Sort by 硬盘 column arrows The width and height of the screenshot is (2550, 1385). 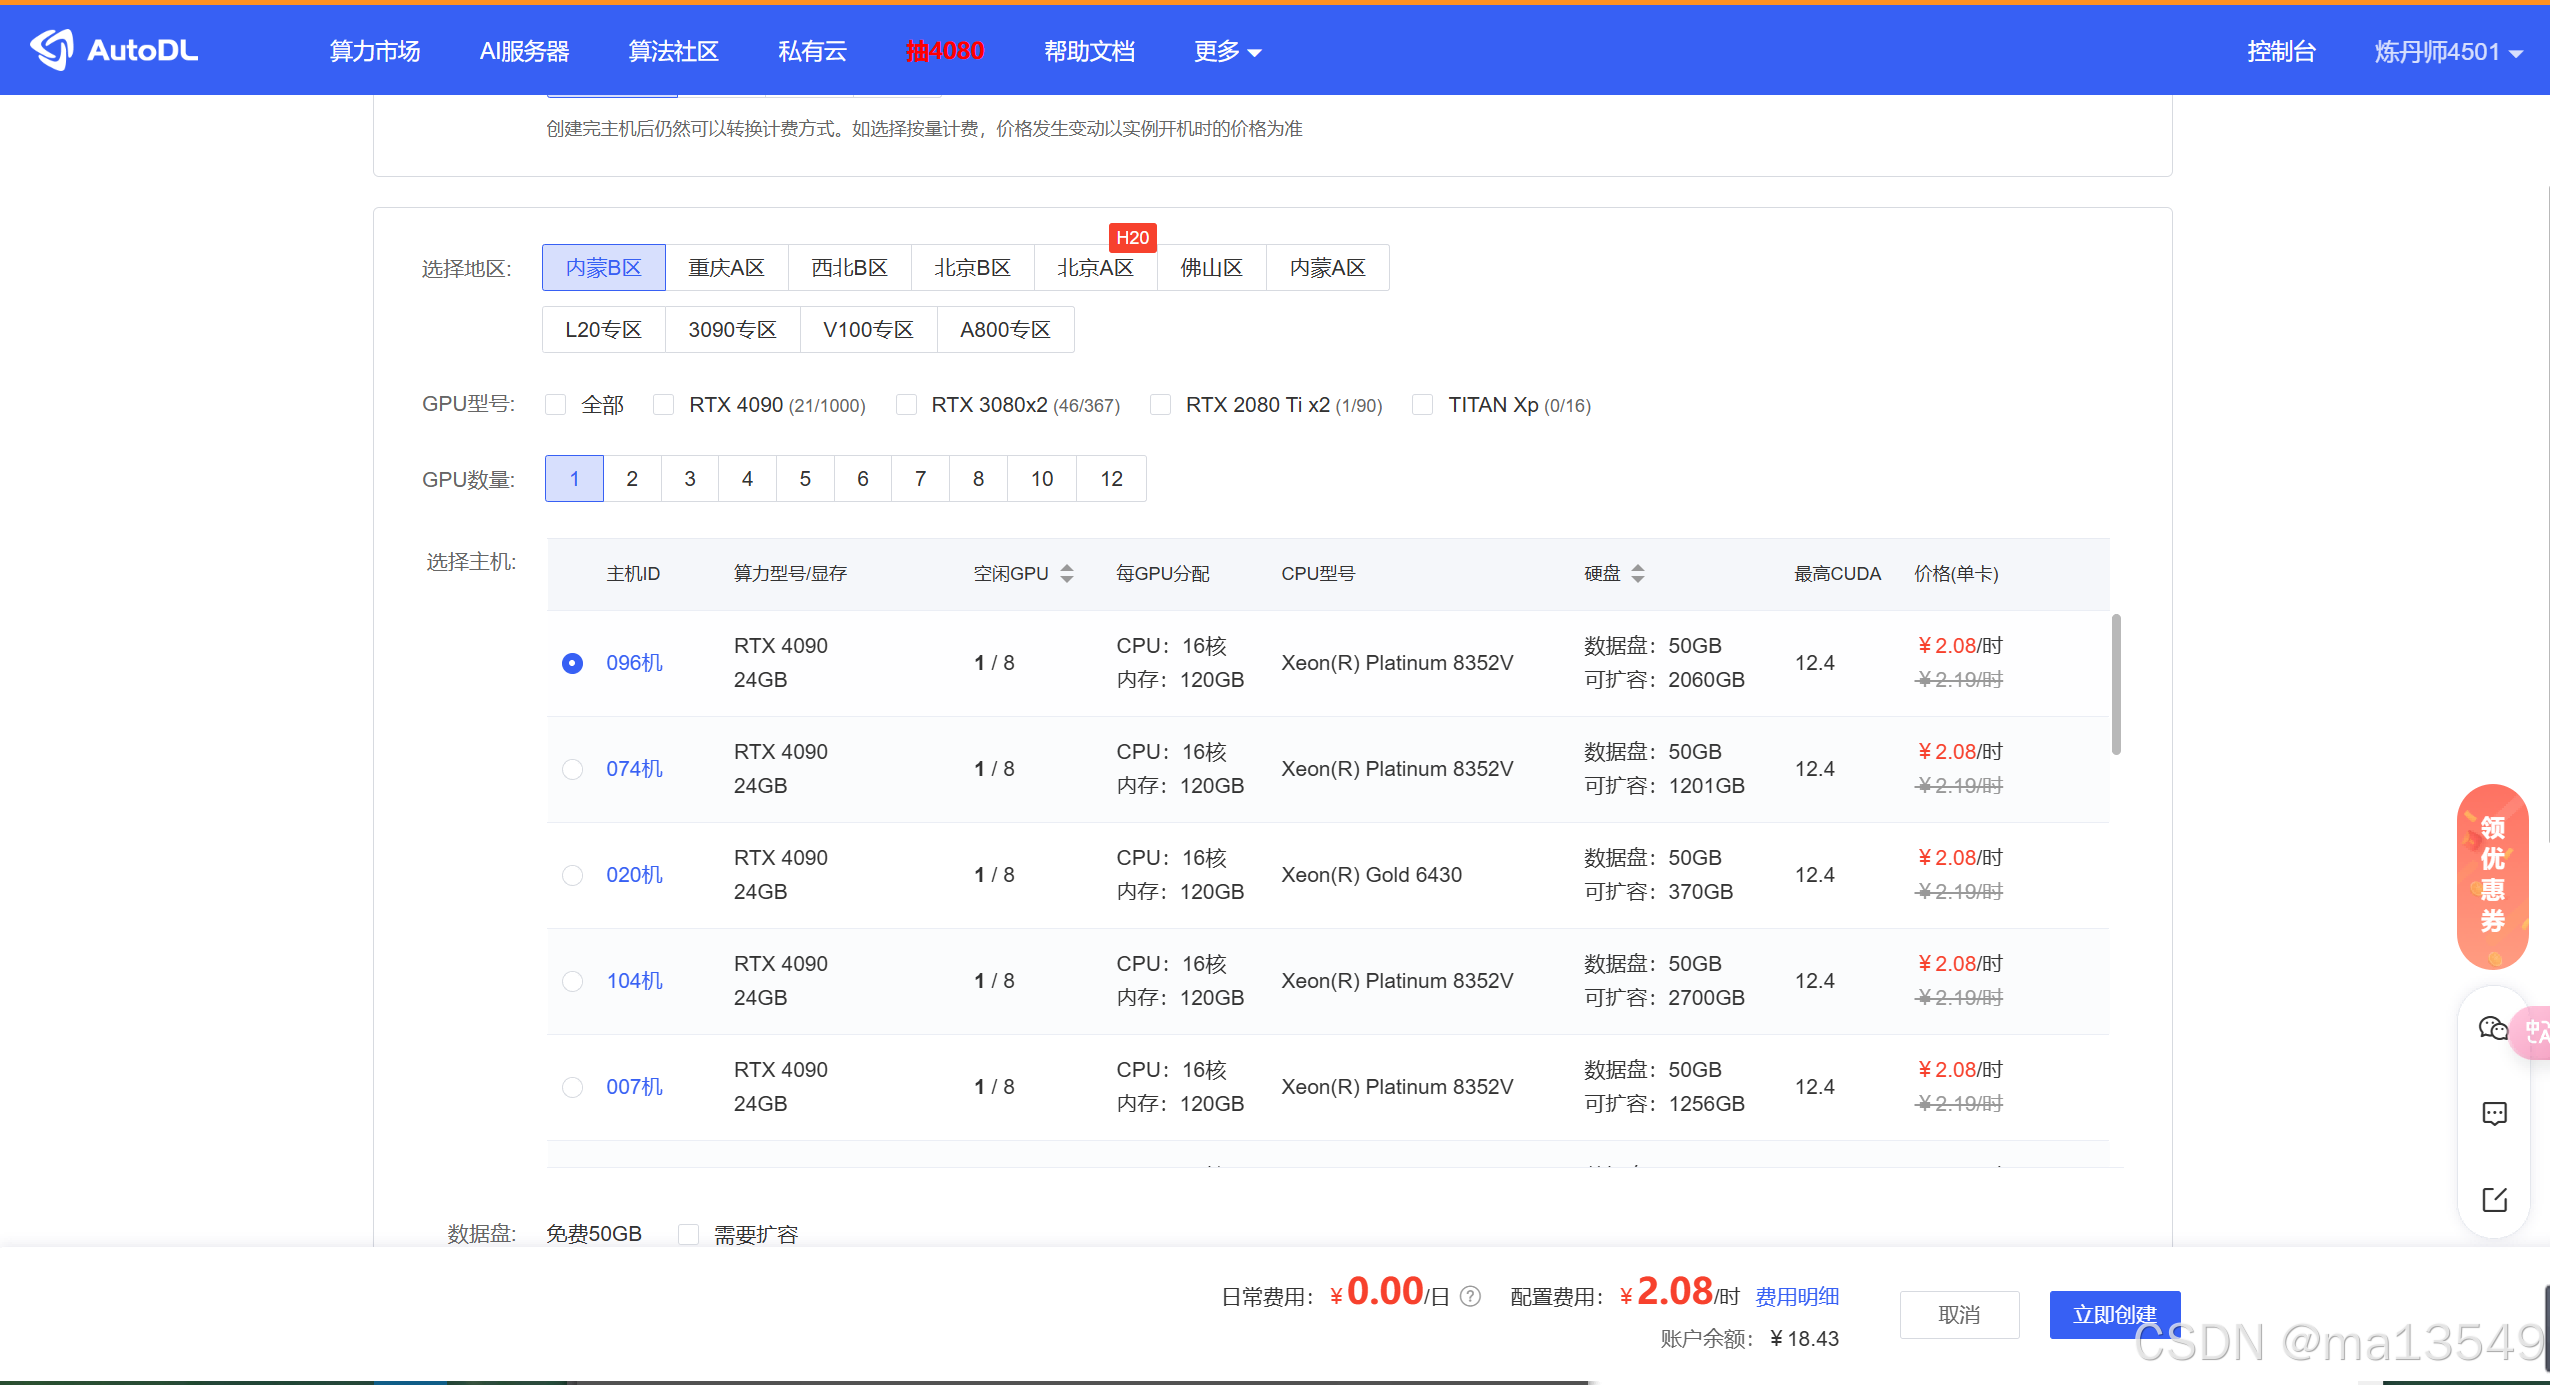(1637, 574)
